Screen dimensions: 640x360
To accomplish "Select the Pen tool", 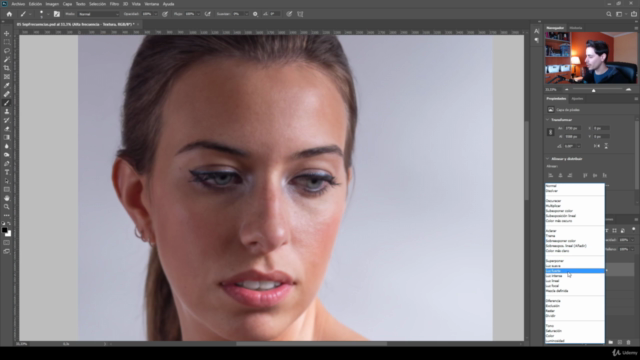I will pyautogui.click(x=7, y=163).
